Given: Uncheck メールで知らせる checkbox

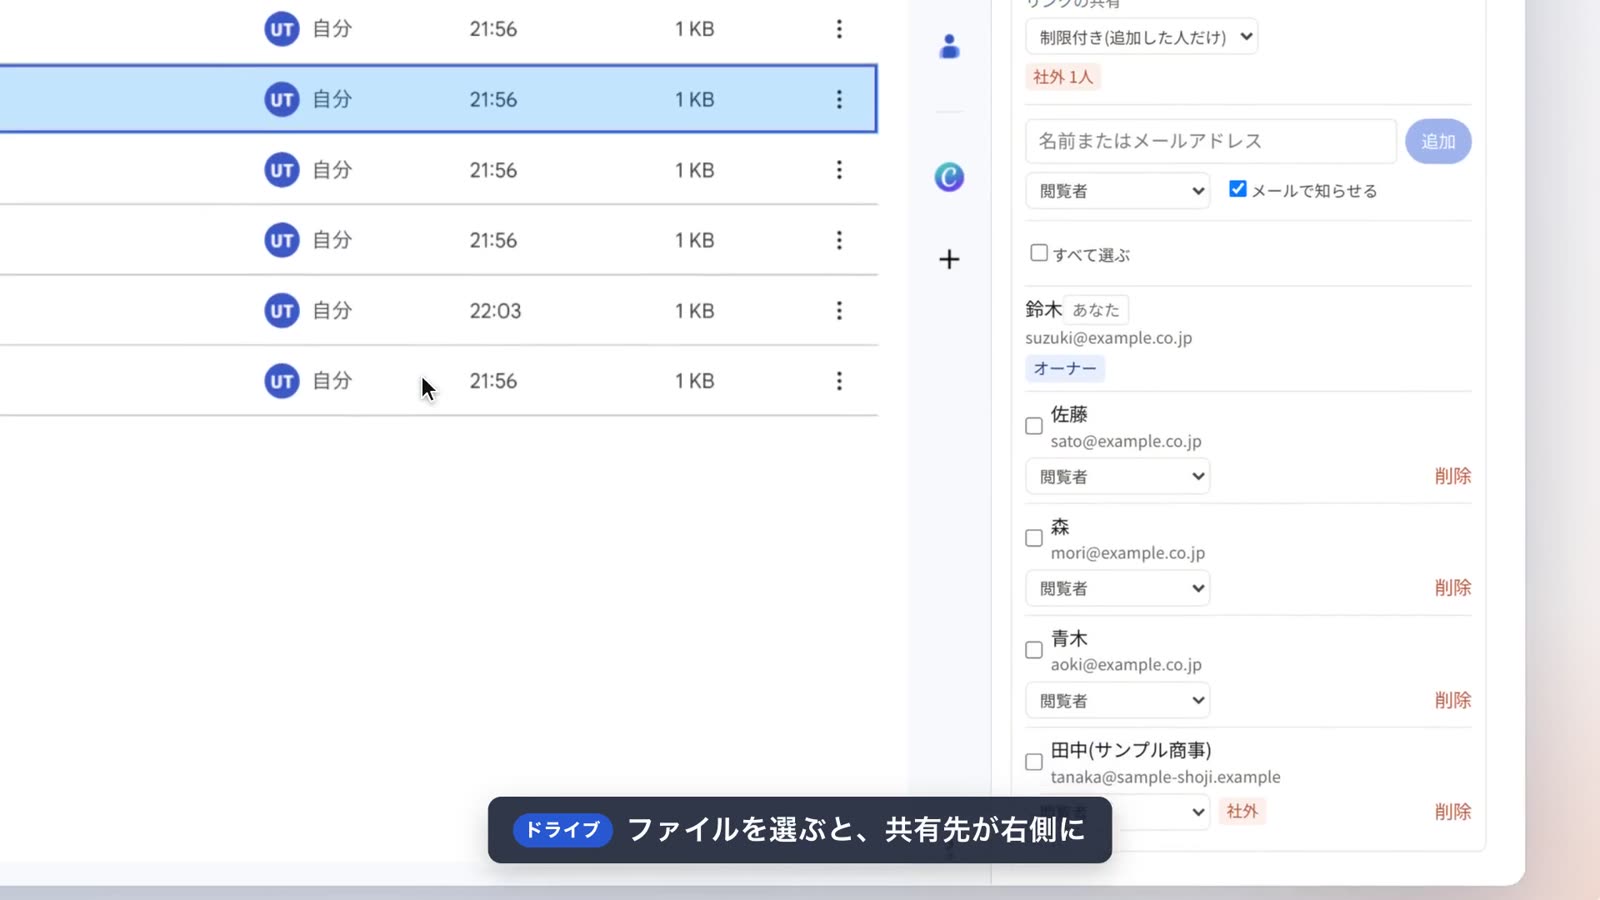Looking at the screenshot, I should click(x=1238, y=189).
